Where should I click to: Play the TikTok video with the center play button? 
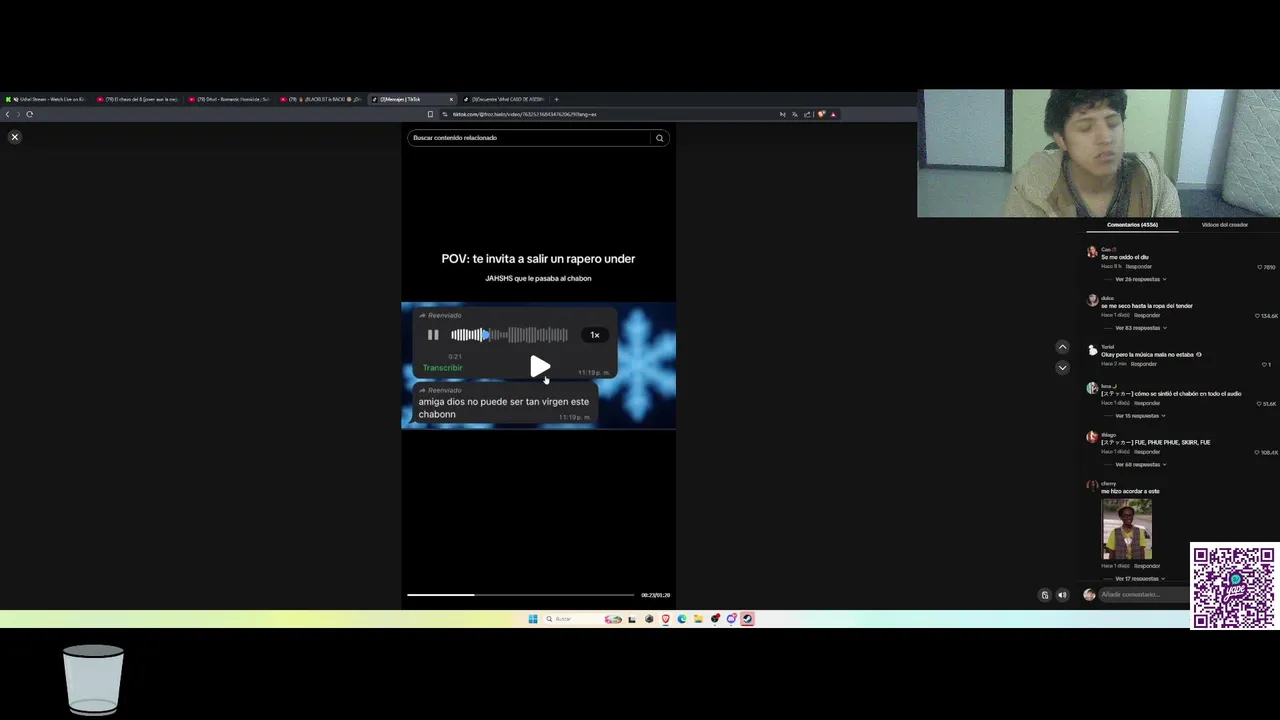pos(539,367)
